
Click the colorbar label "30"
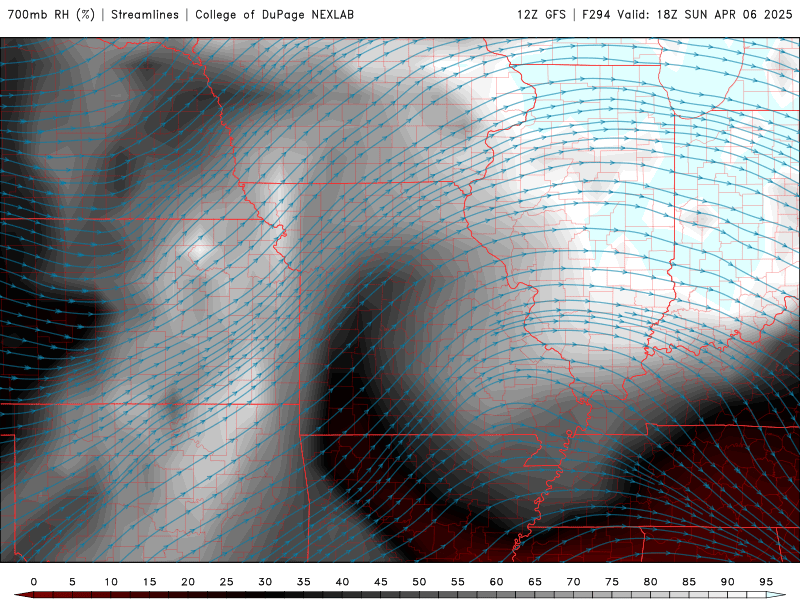265,582
